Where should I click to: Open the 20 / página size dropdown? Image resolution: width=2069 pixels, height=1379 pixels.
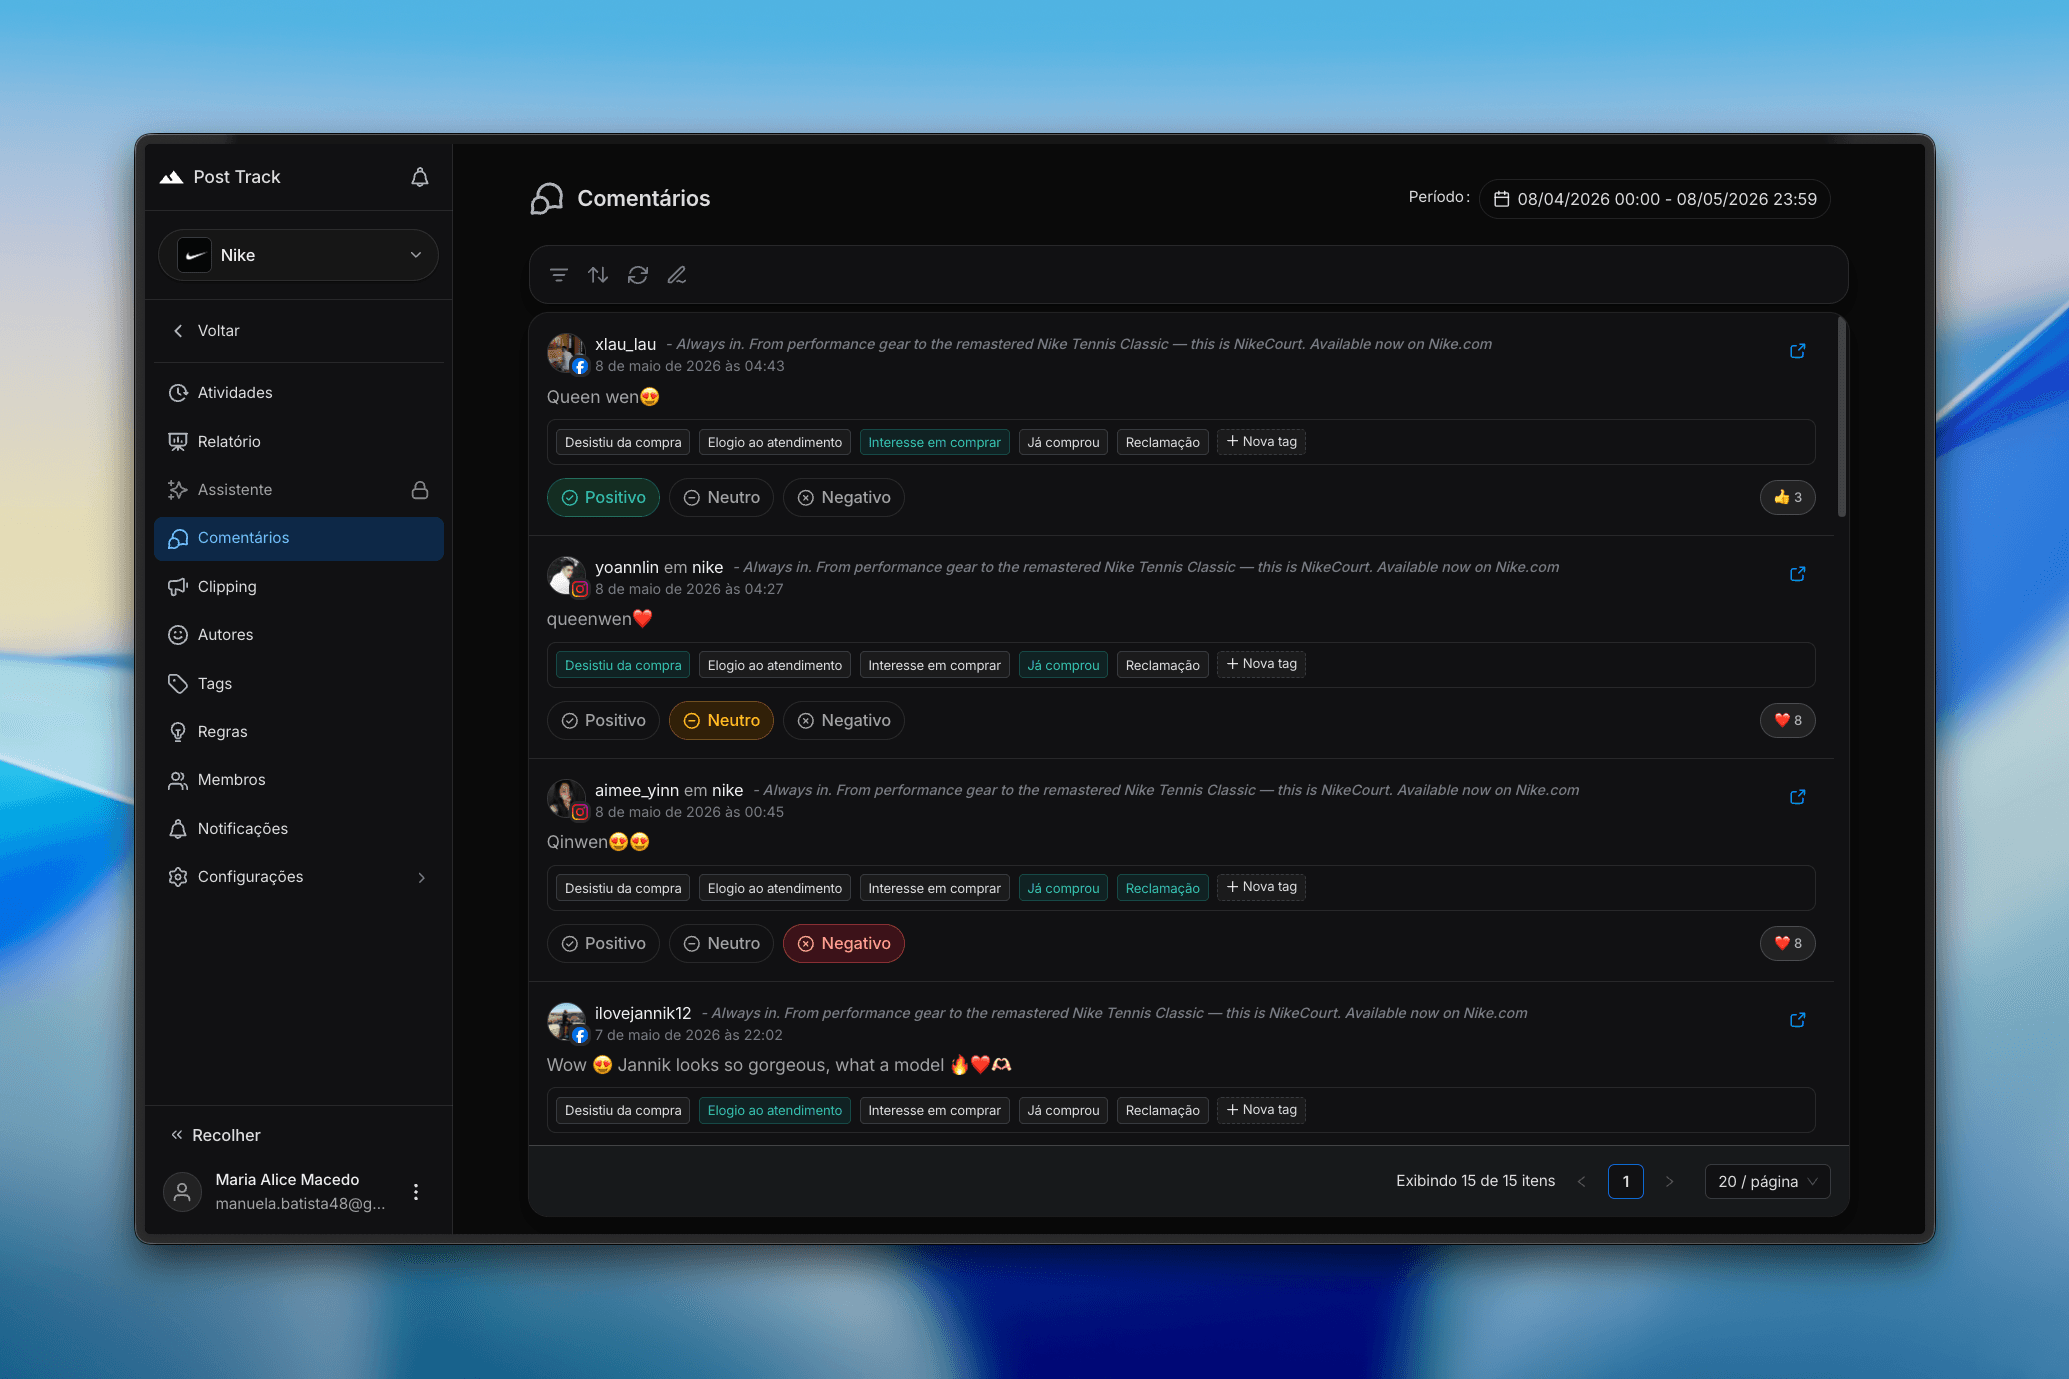tap(1767, 1182)
